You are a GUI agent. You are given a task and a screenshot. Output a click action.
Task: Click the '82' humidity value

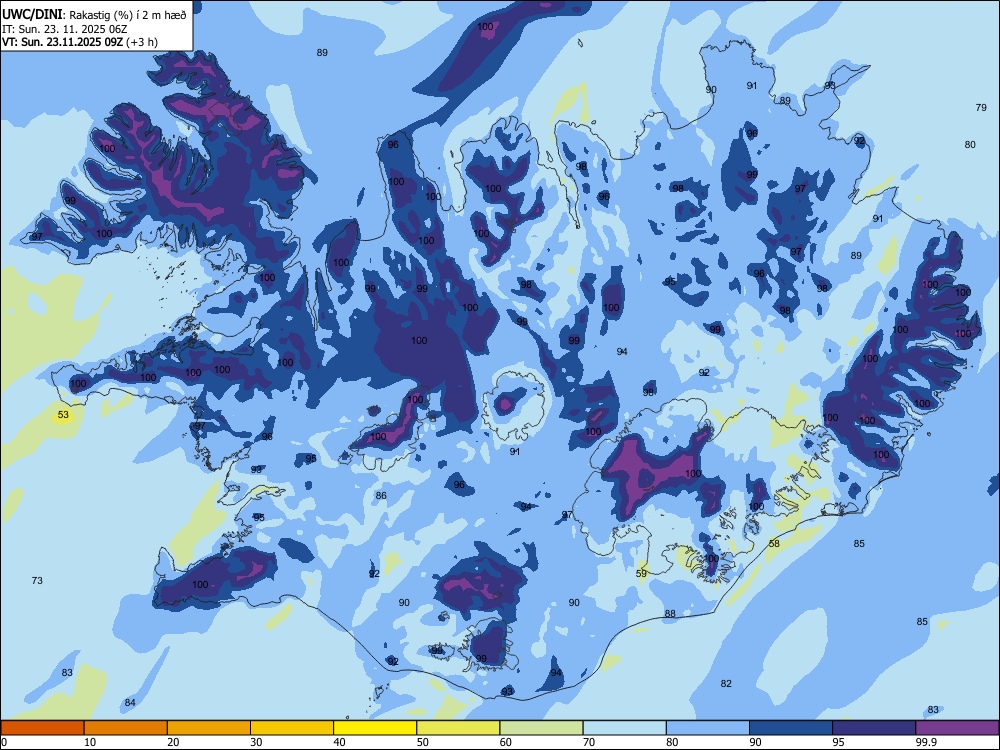tap(726, 683)
